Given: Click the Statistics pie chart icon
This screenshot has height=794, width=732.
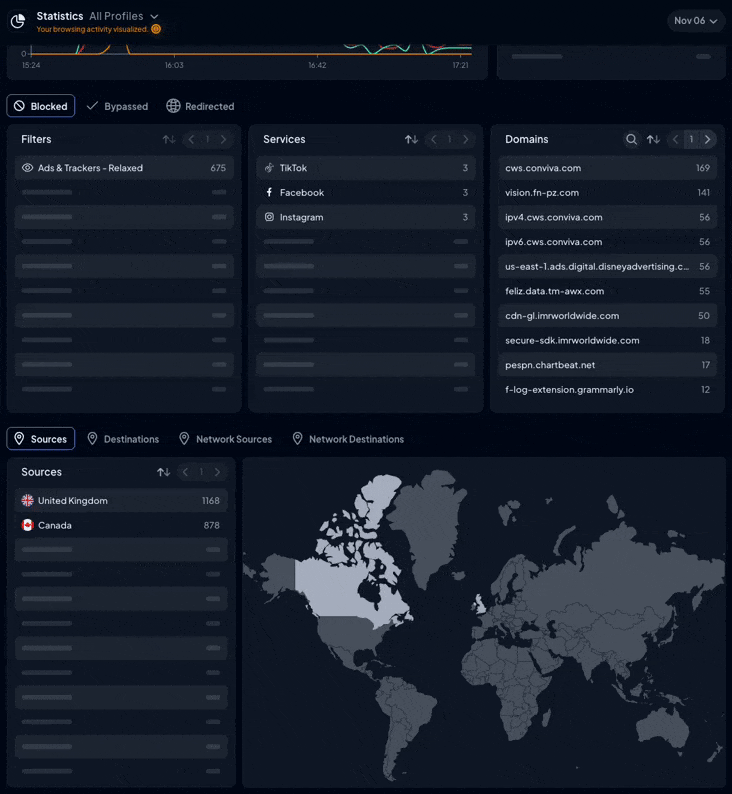Looking at the screenshot, I should [x=18, y=21].
